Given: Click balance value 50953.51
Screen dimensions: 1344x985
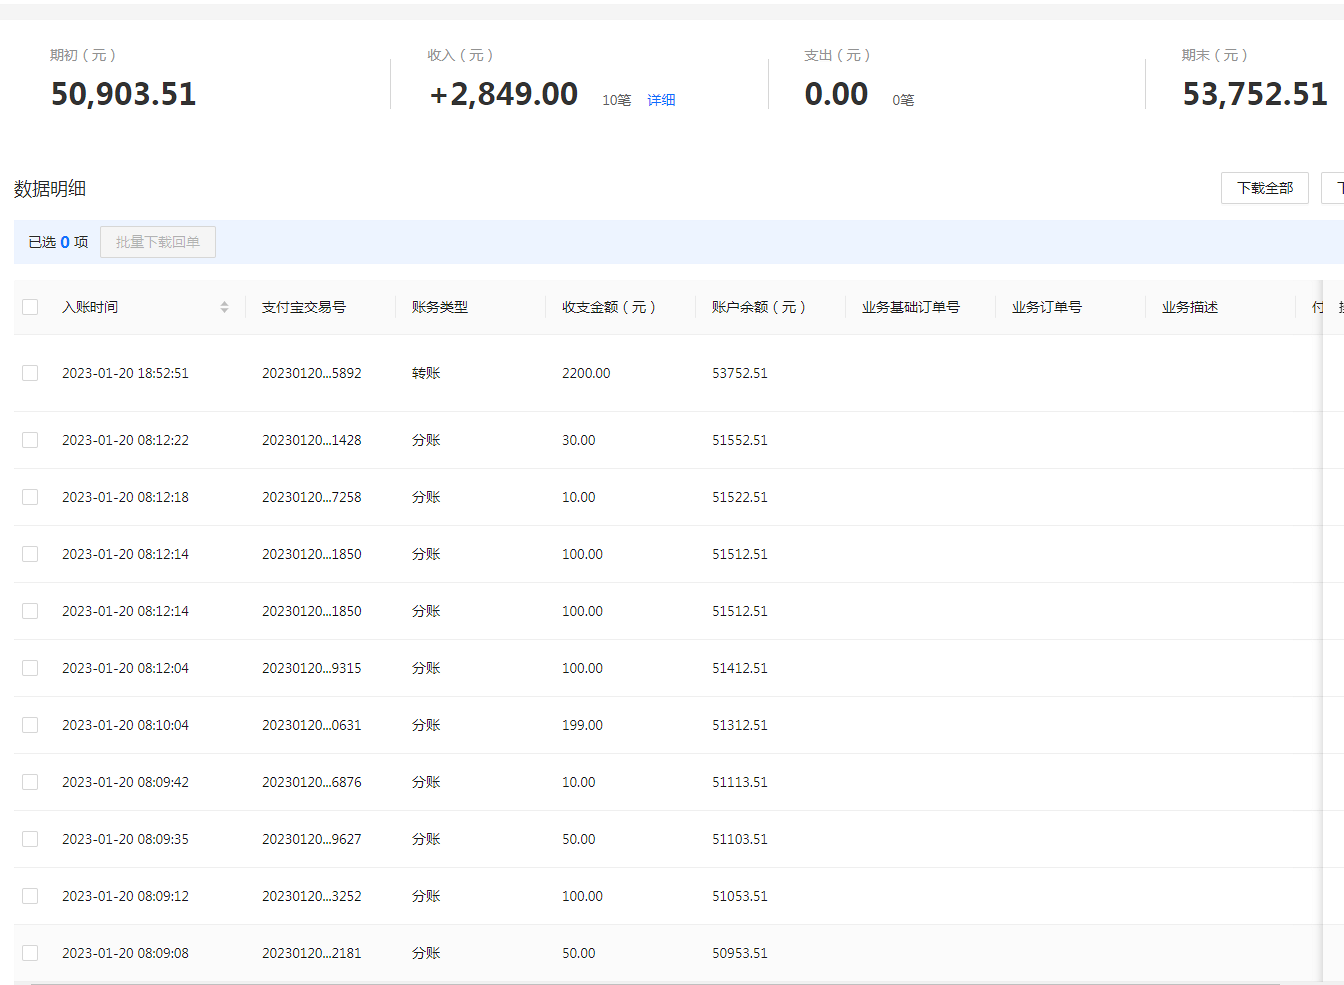Looking at the screenshot, I should pyautogui.click(x=740, y=953).
